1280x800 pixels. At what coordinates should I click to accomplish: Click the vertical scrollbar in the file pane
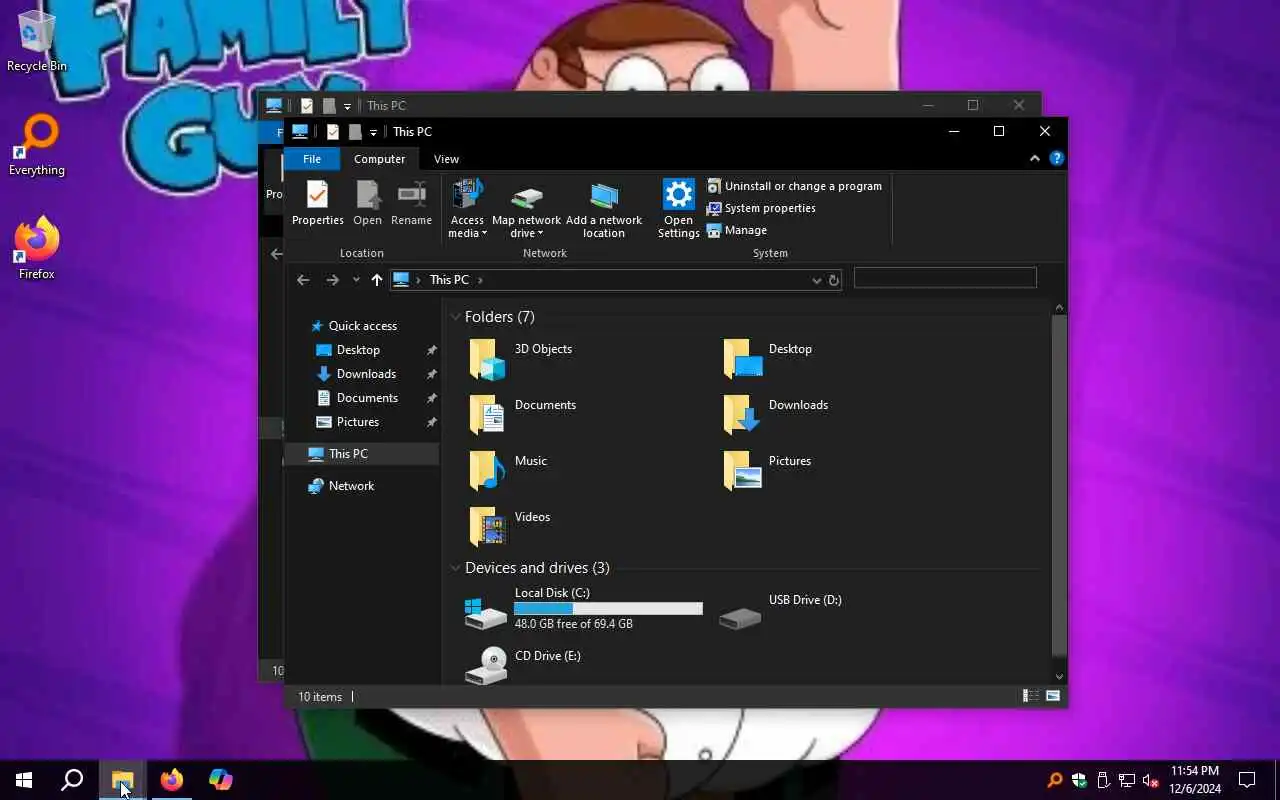click(1060, 485)
